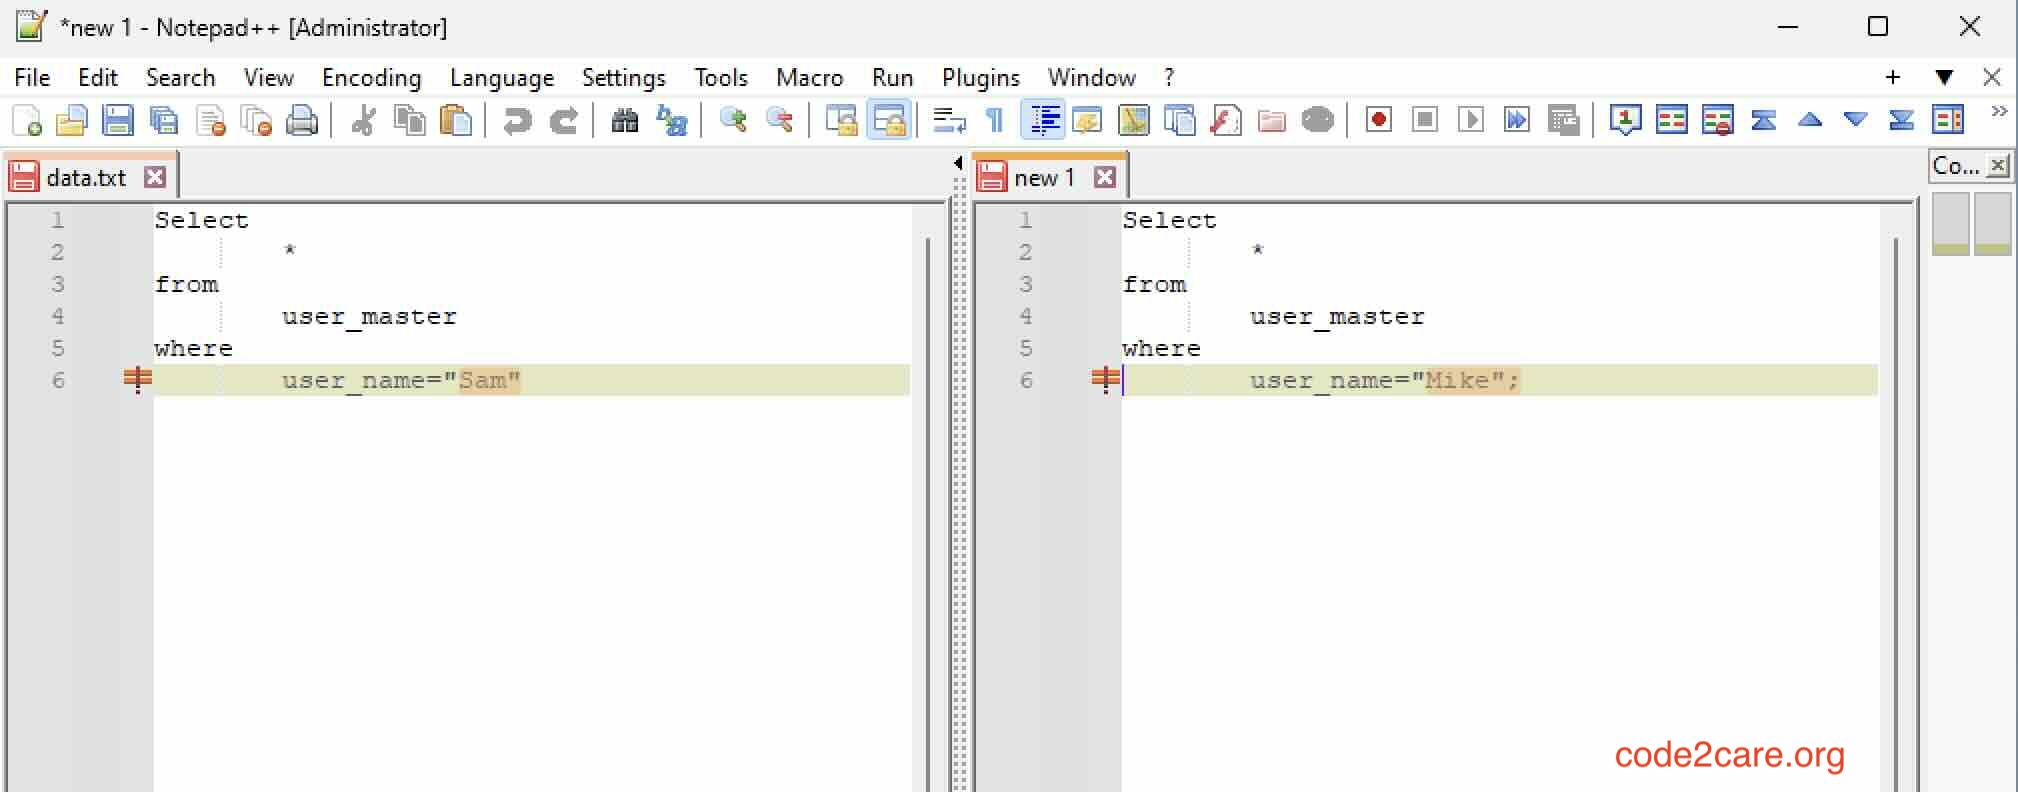Toggle the Document Map panel
The height and width of the screenshot is (792, 2018).
pyautogui.click(x=1133, y=121)
